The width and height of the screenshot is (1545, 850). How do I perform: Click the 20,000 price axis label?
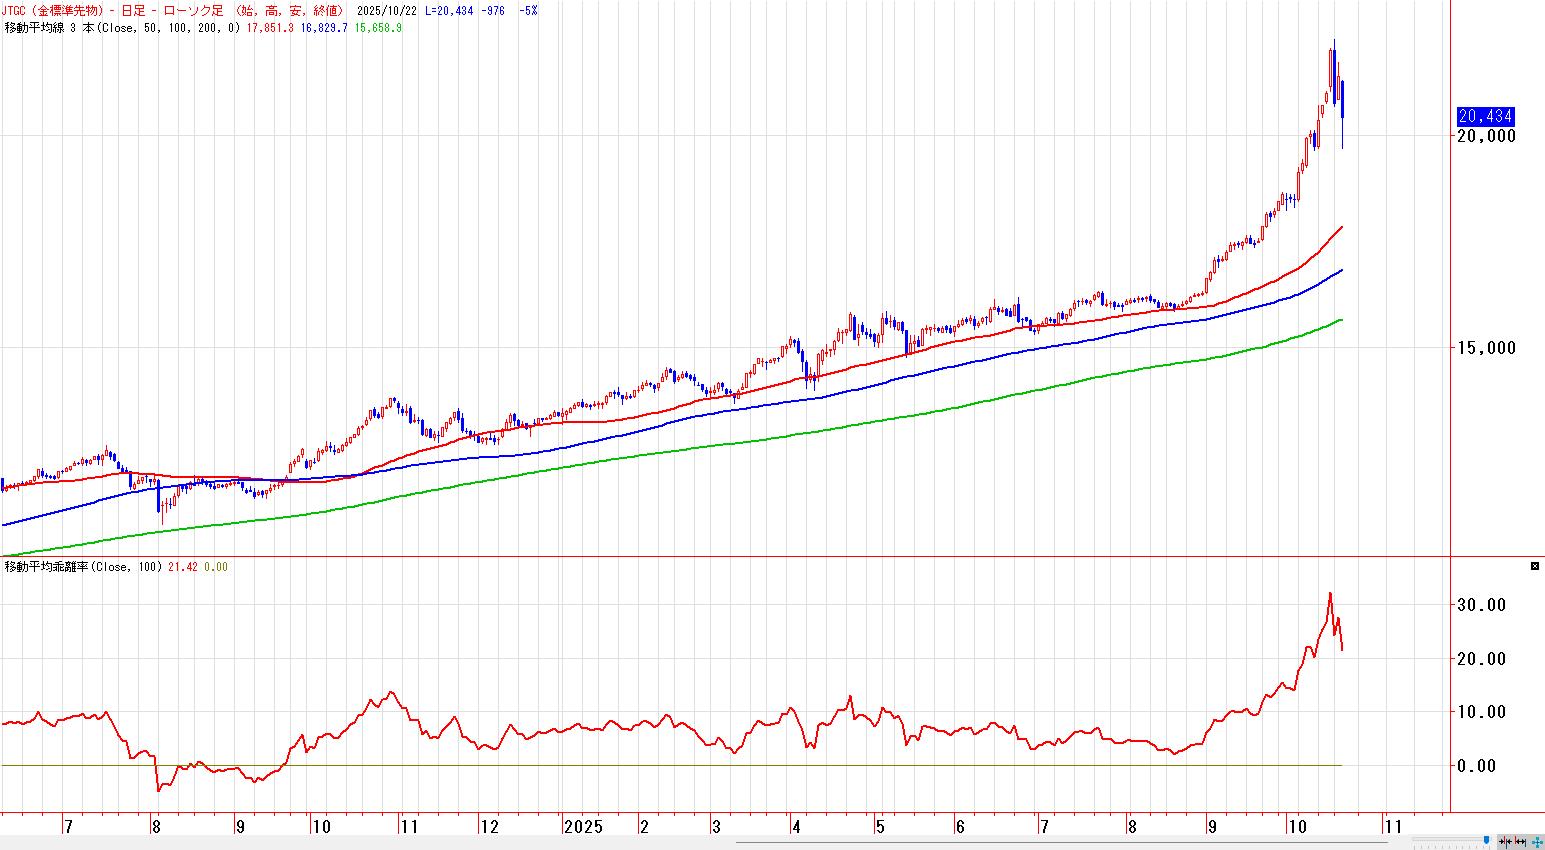point(1485,136)
